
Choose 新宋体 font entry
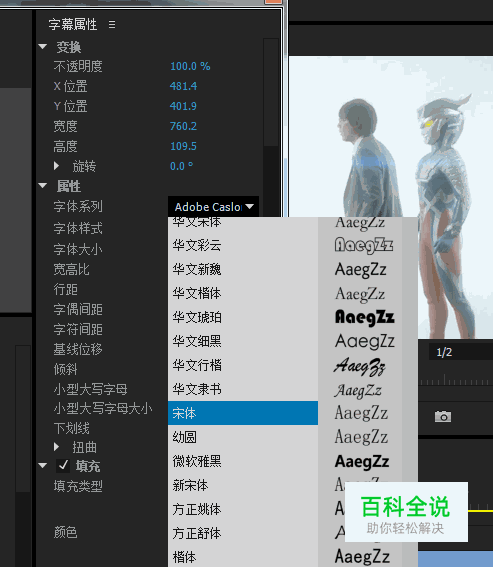pyautogui.click(x=243, y=485)
